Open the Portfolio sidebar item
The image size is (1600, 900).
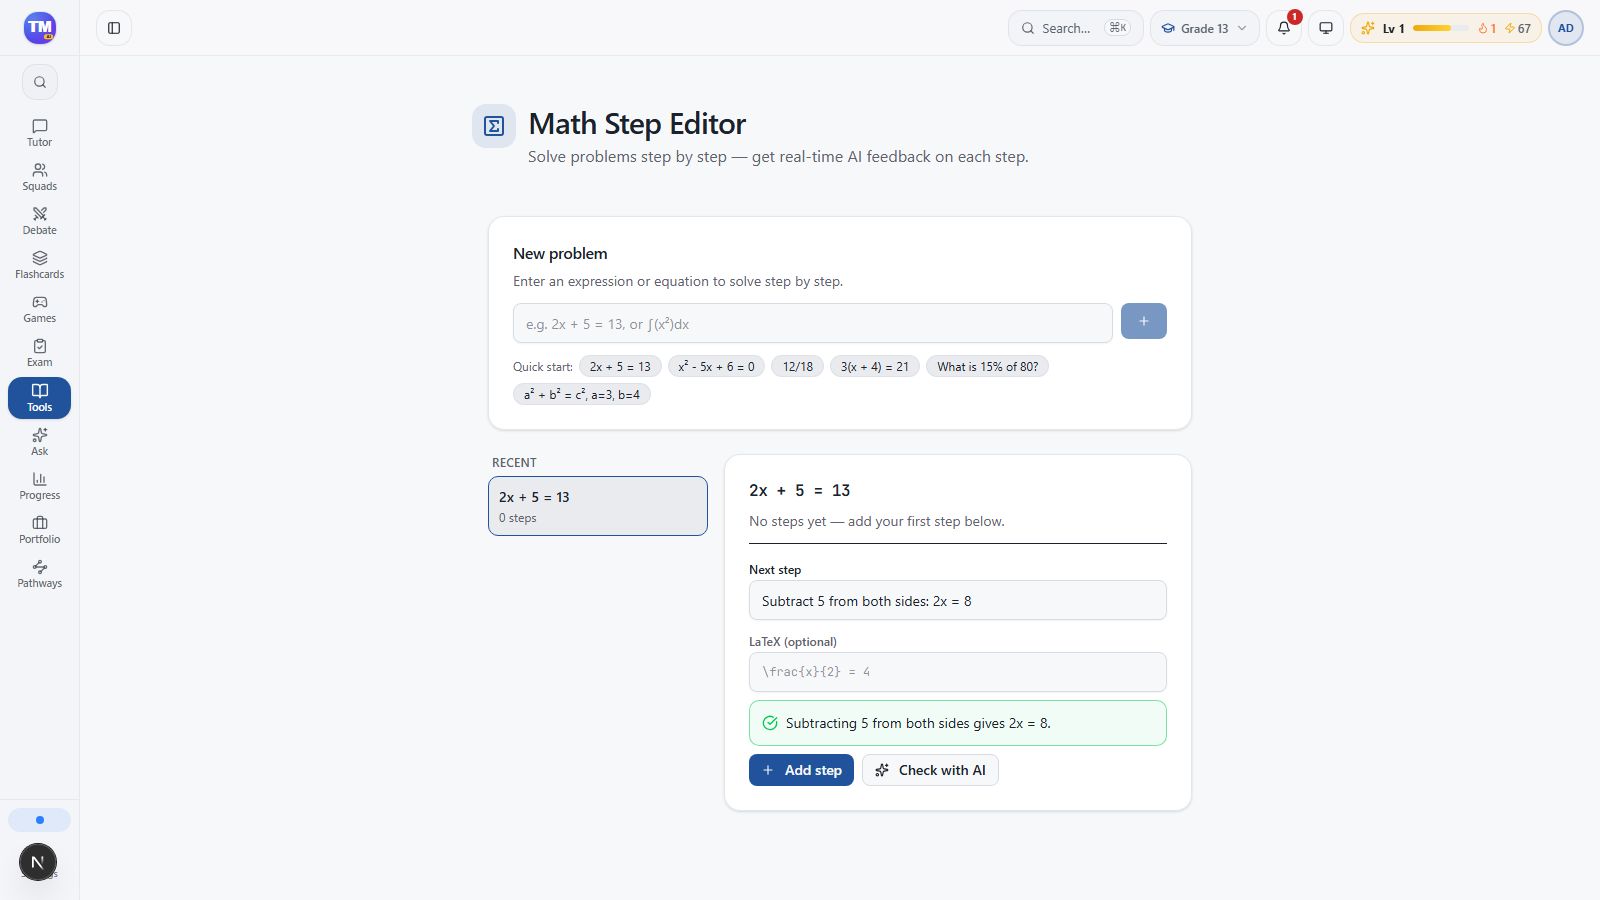(x=39, y=530)
